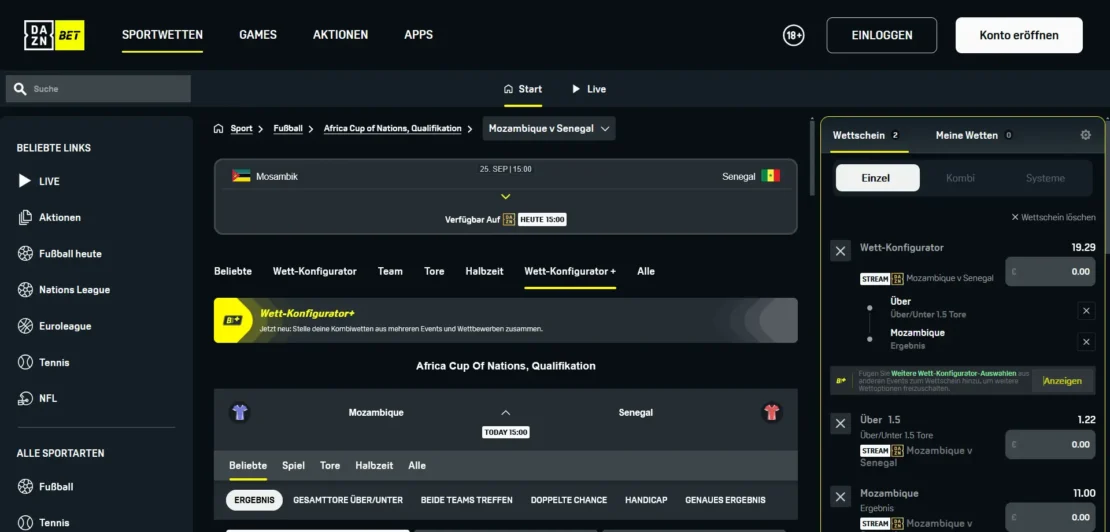Image resolution: width=1110 pixels, height=532 pixels.
Task: Open the Meine Wetten tab
Action: coord(974,135)
